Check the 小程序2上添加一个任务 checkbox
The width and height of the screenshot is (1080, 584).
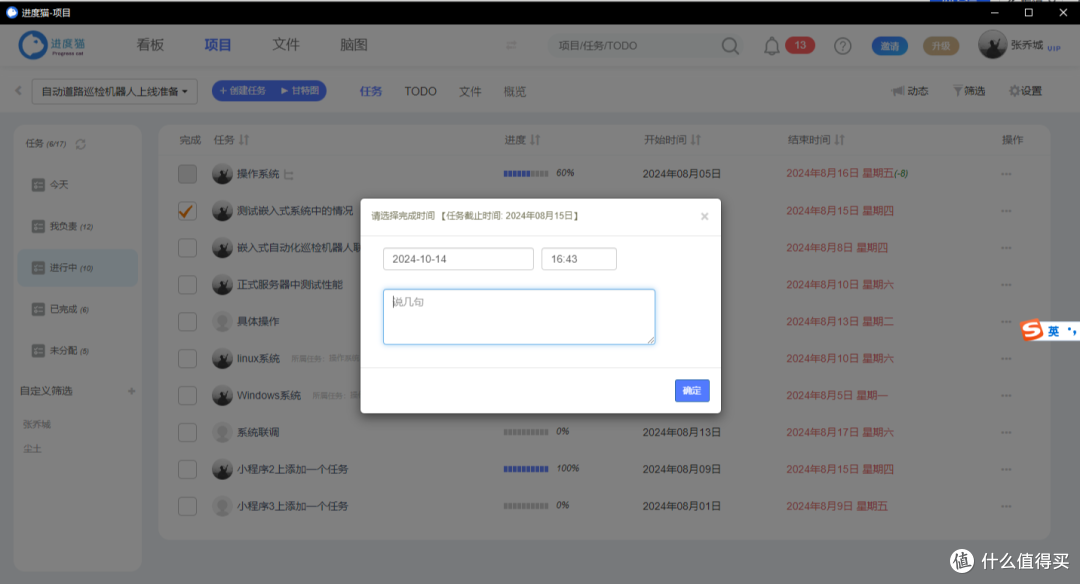pyautogui.click(x=187, y=470)
